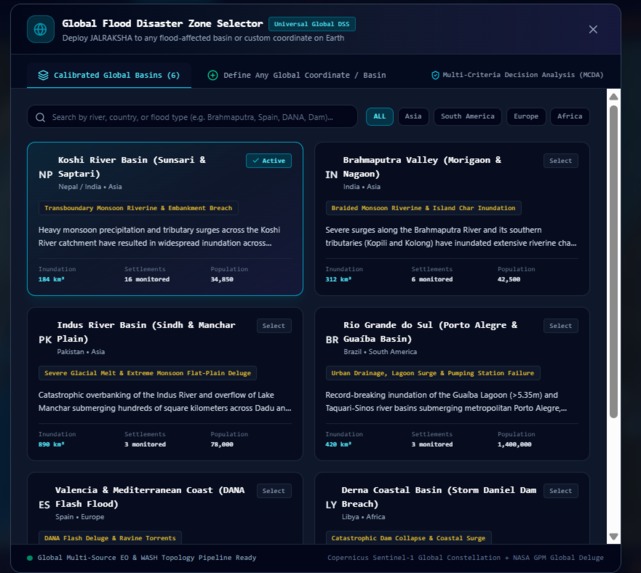The image size is (641, 573).
Task: Select the Brahmaputra Valley basin
Action: [560, 161]
